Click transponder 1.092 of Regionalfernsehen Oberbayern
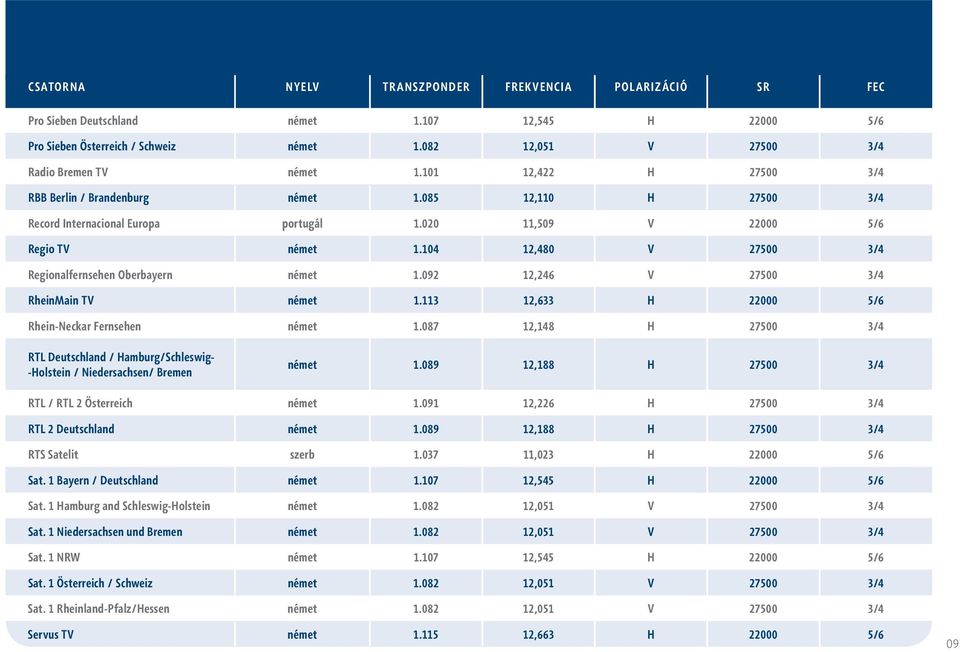Viewport: 960px width, 652px height. pyautogui.click(x=426, y=275)
